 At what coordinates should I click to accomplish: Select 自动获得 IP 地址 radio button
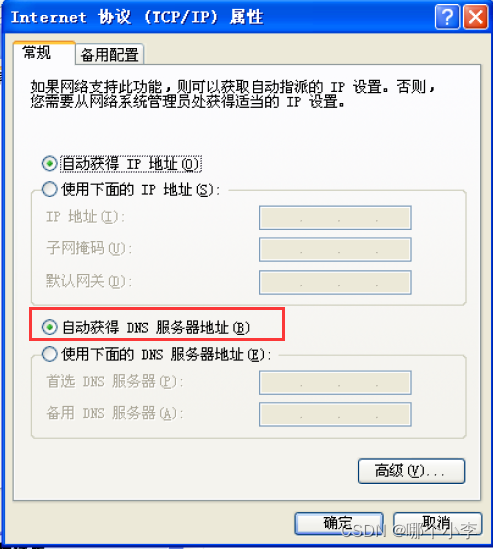click(49, 164)
